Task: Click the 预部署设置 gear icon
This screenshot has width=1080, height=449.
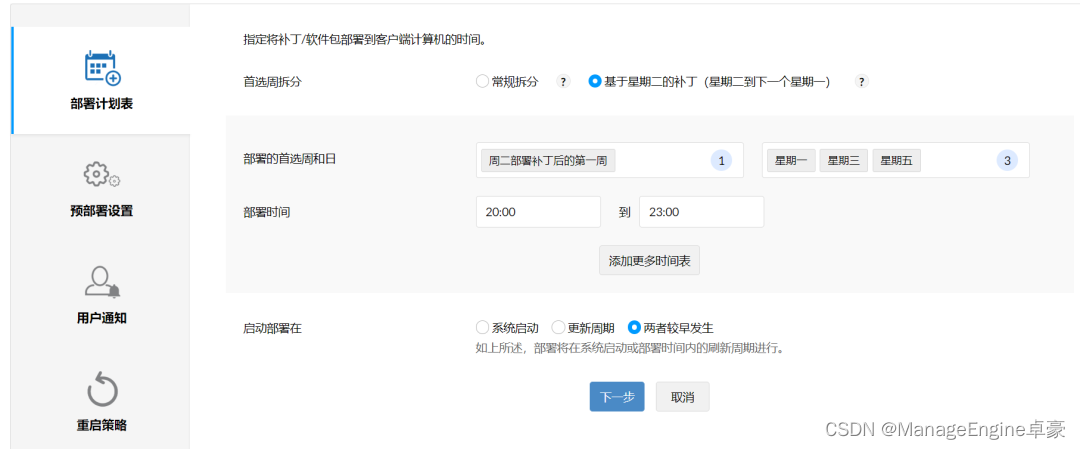Action: click(x=102, y=175)
